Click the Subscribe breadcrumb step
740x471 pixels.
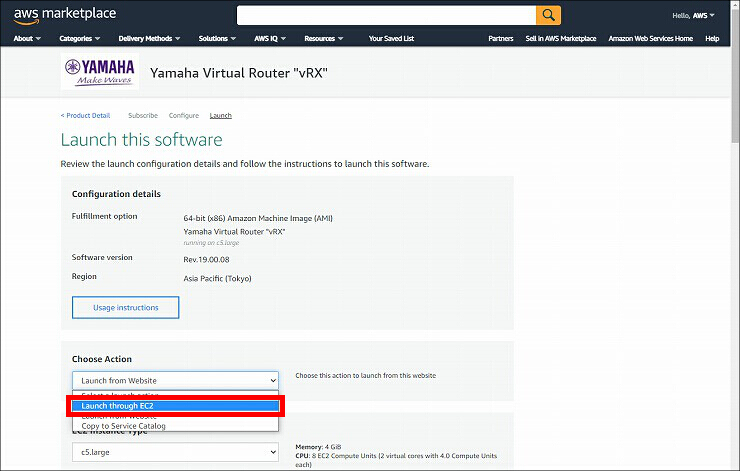tap(143, 115)
